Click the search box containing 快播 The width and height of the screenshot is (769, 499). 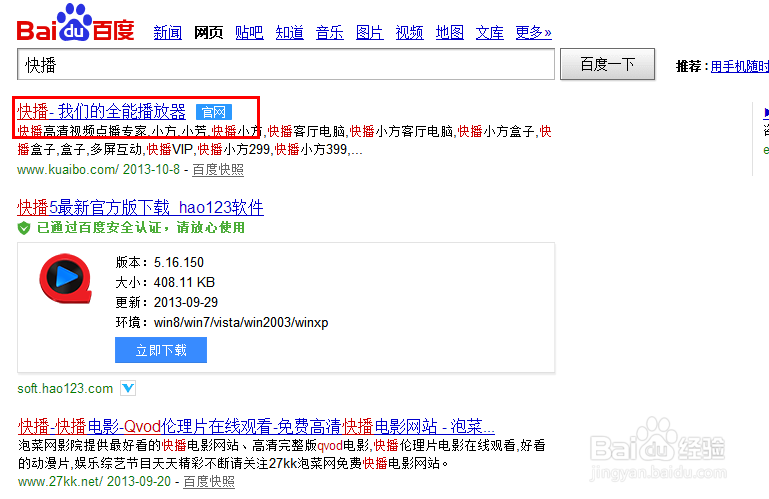286,64
